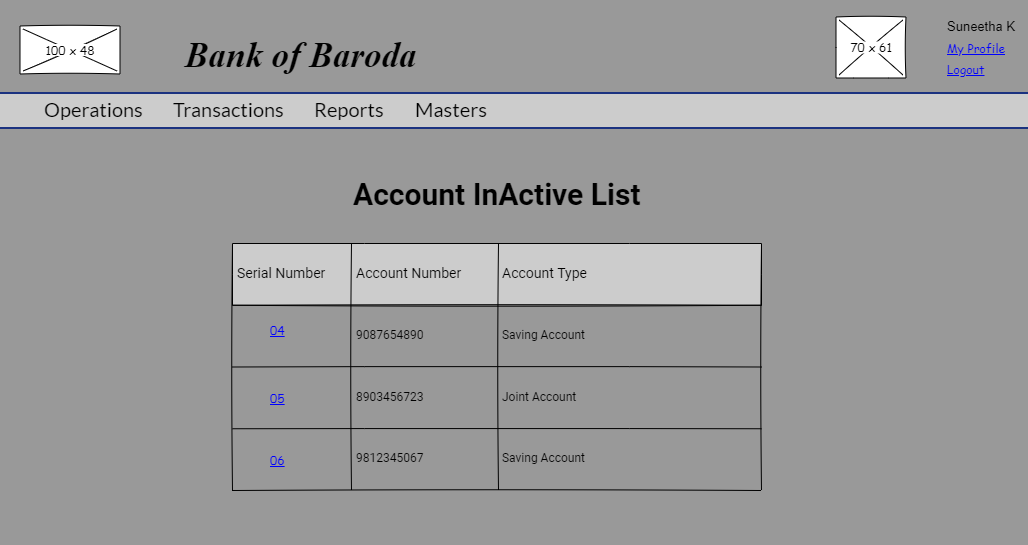Viewport: 1028px width, 545px height.
Task: Click the 100 × 48 logo placeholder
Action: pos(70,50)
